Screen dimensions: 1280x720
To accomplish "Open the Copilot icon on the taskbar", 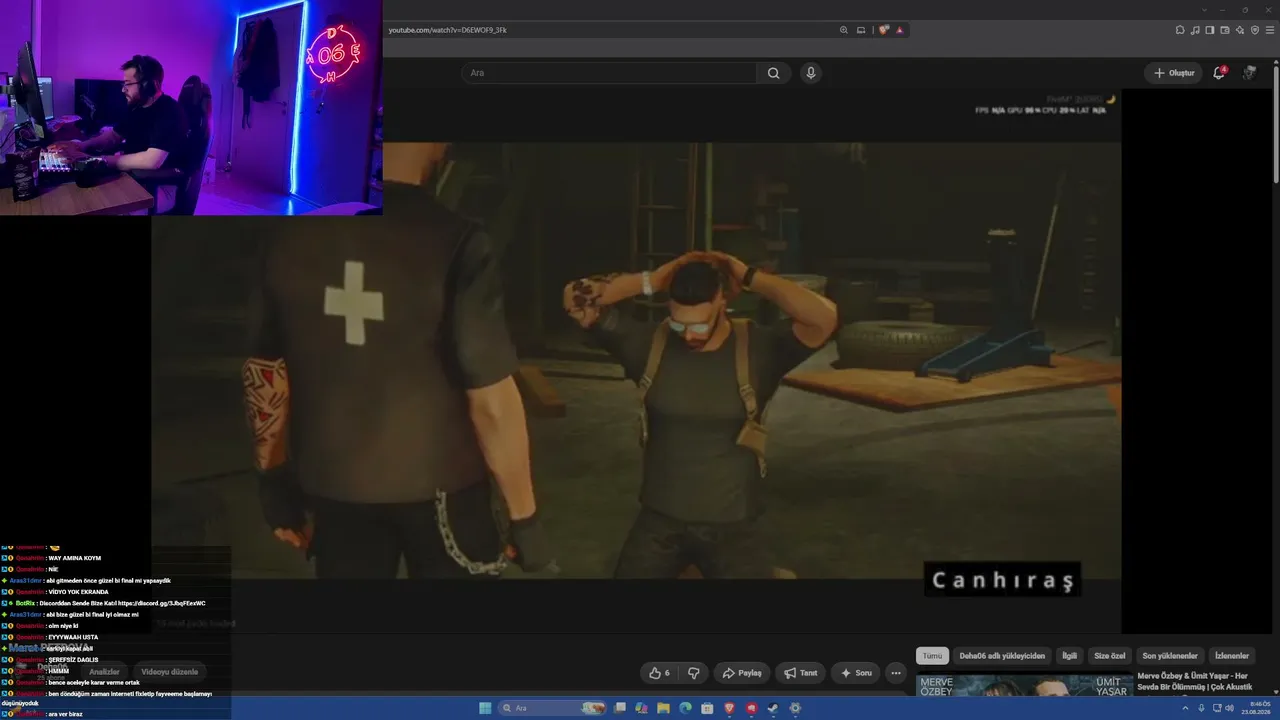I will coord(642,708).
